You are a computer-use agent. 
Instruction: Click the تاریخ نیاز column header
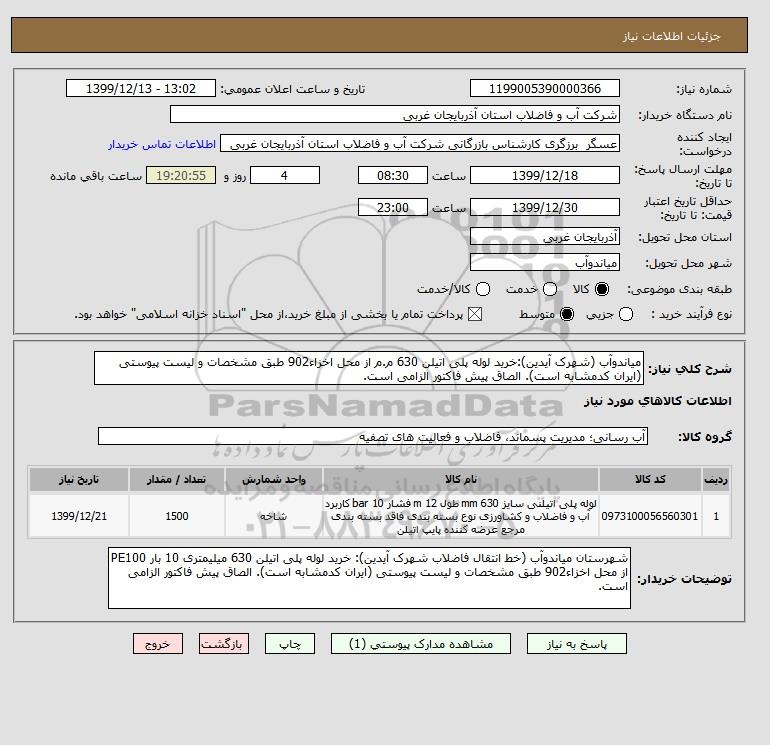tap(79, 479)
